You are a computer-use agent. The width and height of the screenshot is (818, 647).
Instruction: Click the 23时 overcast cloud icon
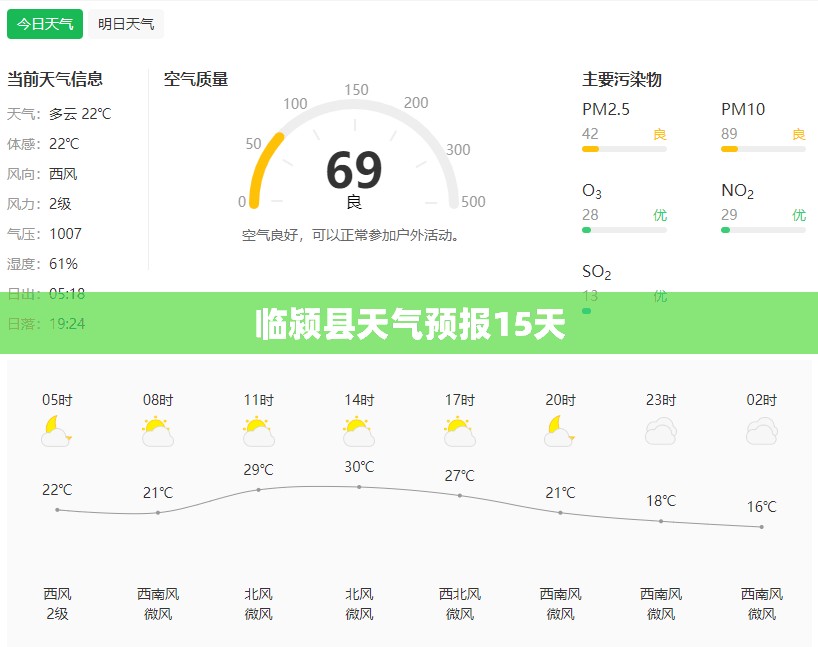(x=660, y=431)
